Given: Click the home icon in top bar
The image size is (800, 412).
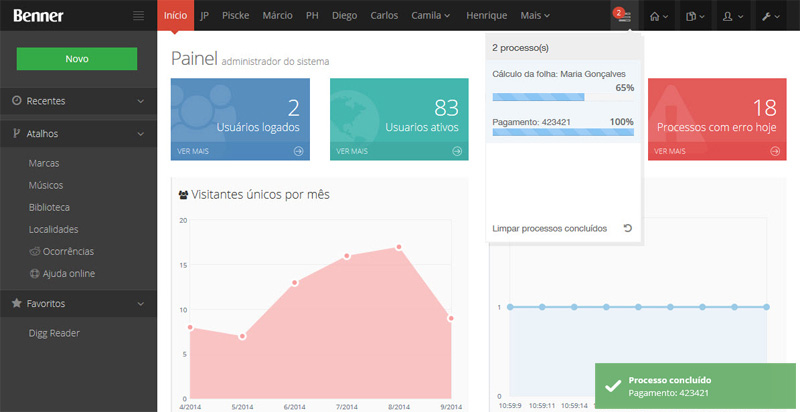Looking at the screenshot, I should pyautogui.click(x=660, y=16).
